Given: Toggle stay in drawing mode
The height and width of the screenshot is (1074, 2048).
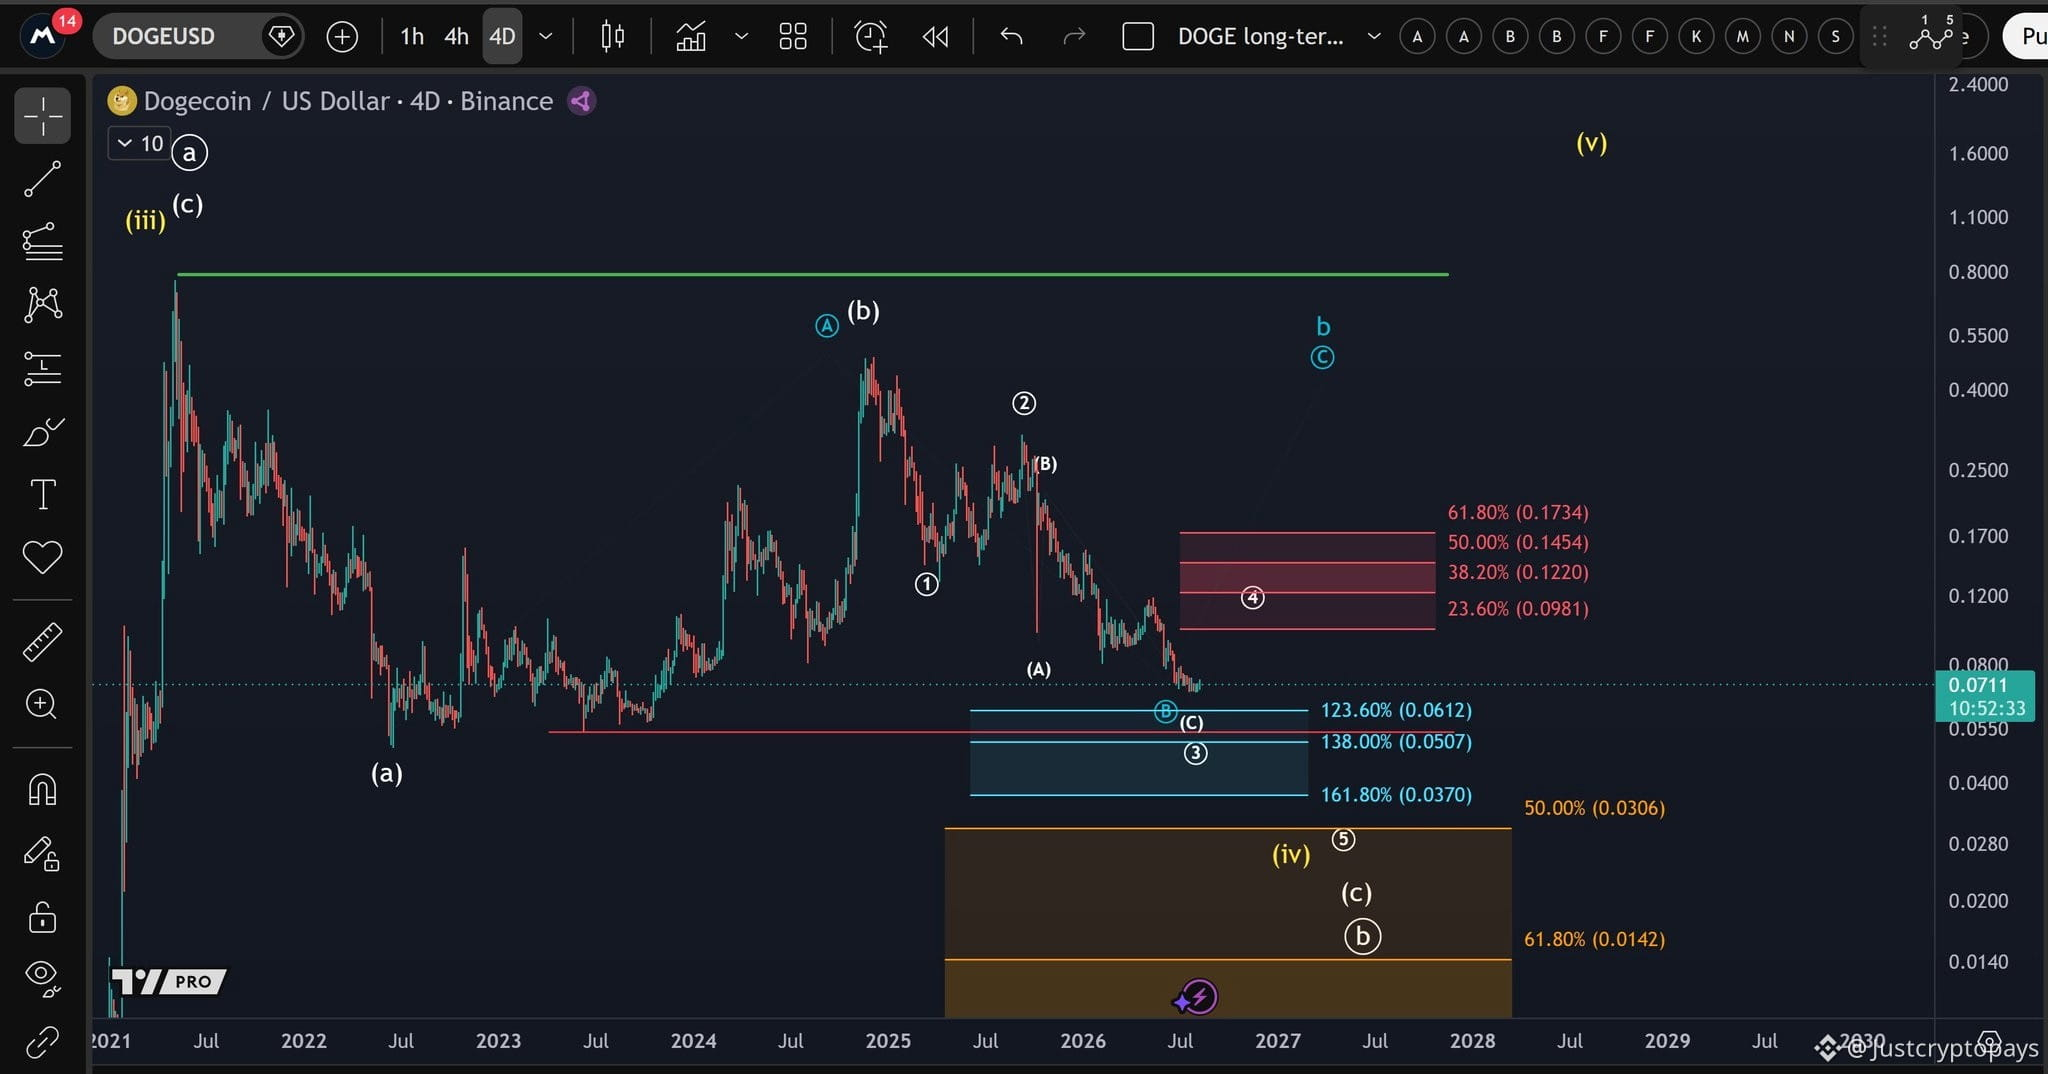Looking at the screenshot, I should 42,853.
